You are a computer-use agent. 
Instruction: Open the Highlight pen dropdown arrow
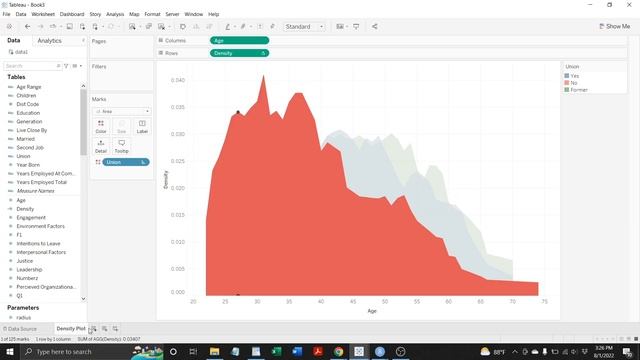235,27
